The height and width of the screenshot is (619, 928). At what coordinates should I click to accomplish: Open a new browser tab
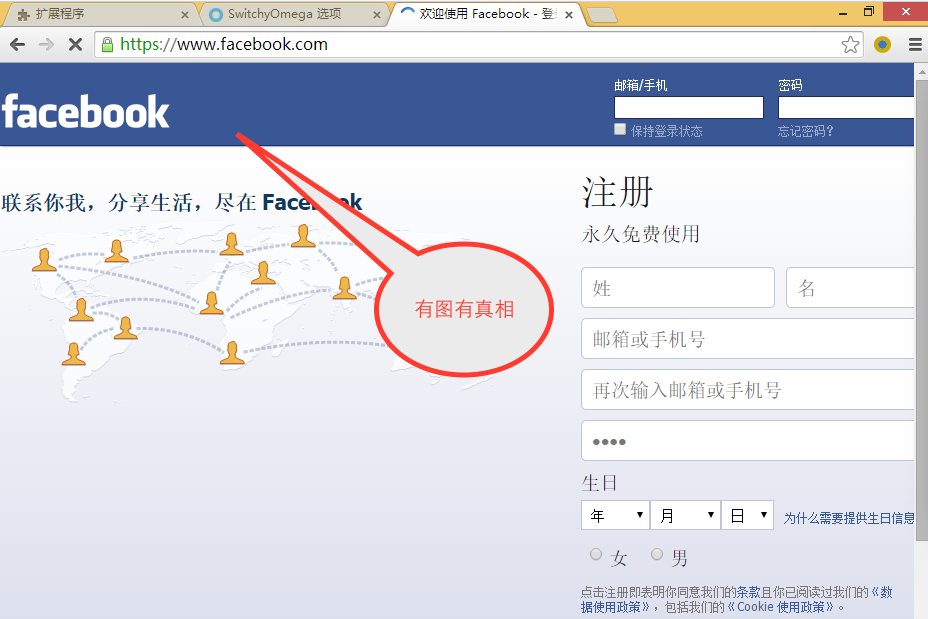coord(602,15)
